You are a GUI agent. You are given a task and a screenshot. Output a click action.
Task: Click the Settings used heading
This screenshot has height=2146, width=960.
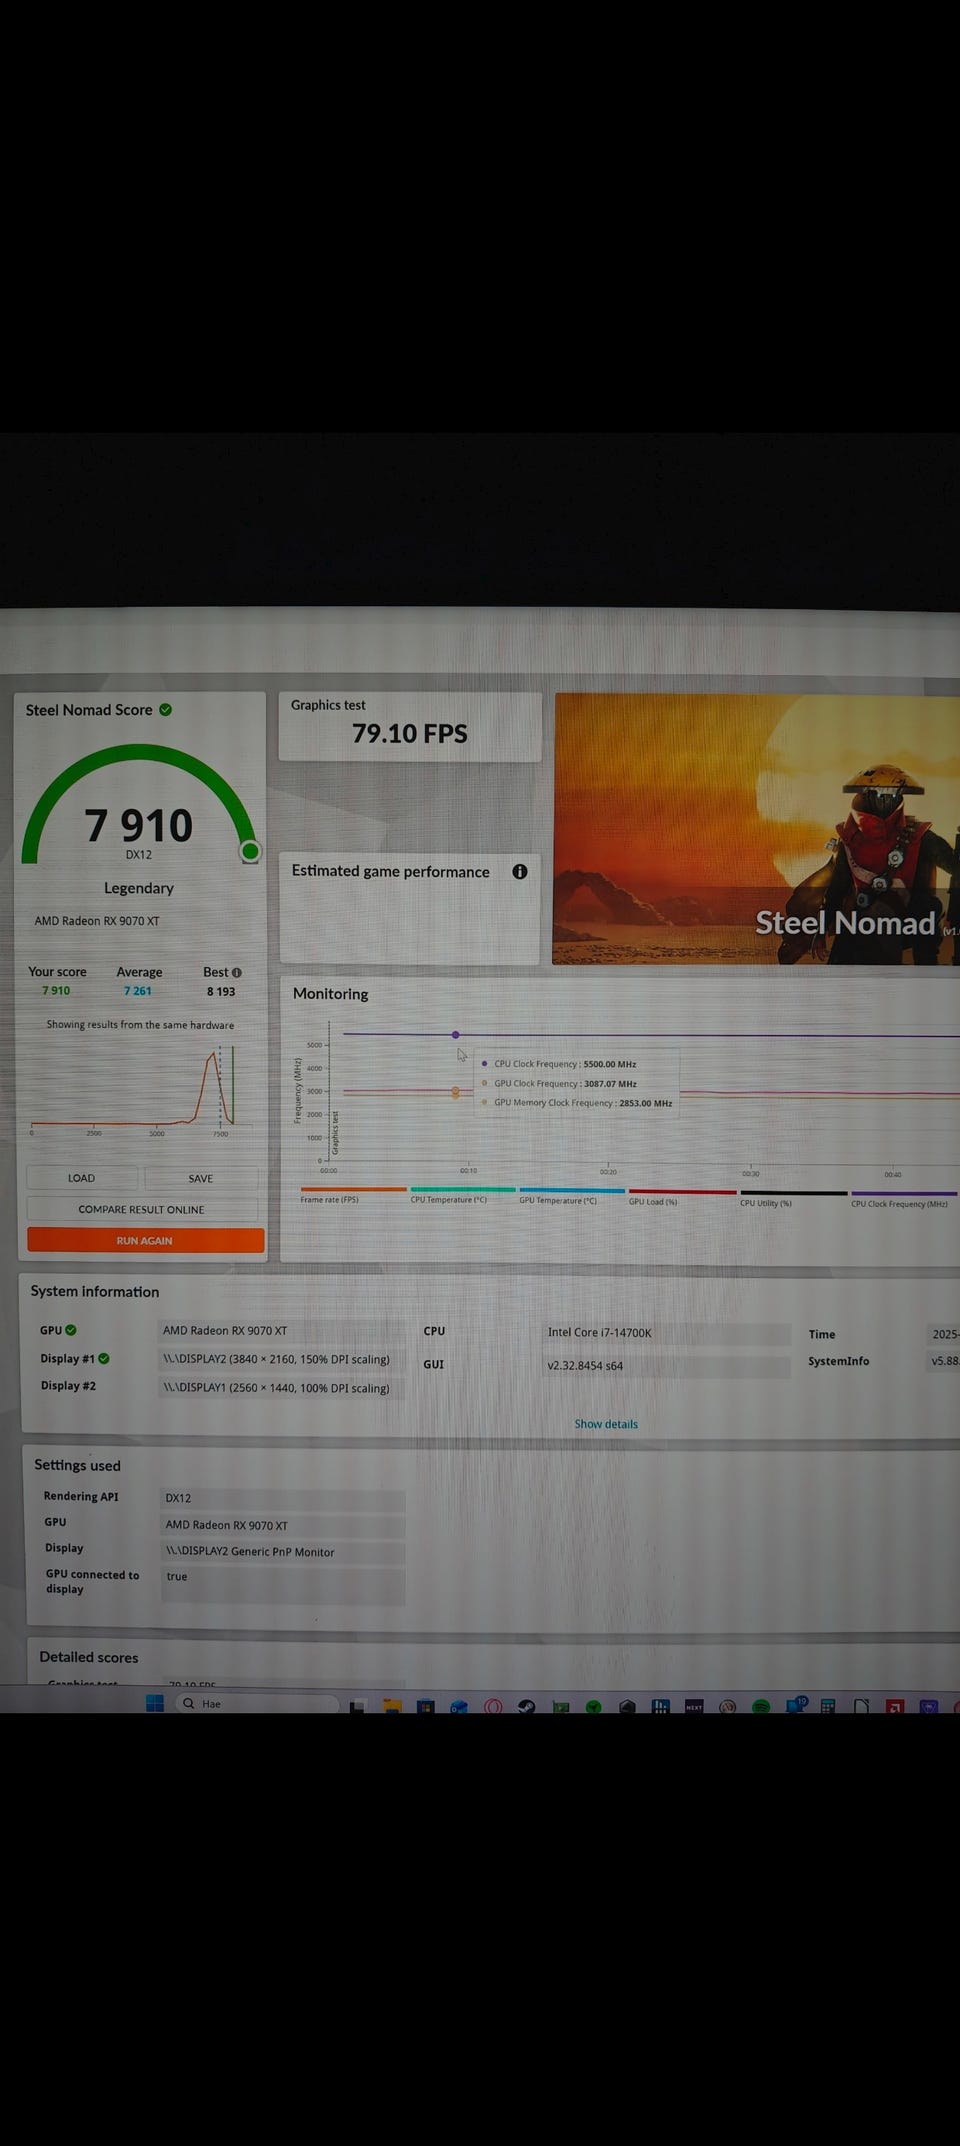77,1465
